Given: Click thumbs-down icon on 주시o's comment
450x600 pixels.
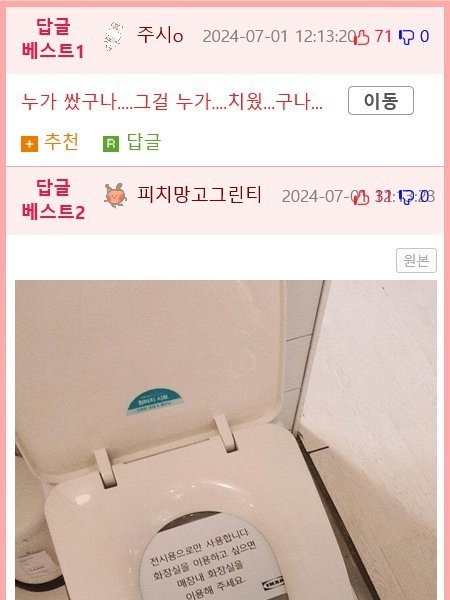Looking at the screenshot, I should pyautogui.click(x=406, y=38).
